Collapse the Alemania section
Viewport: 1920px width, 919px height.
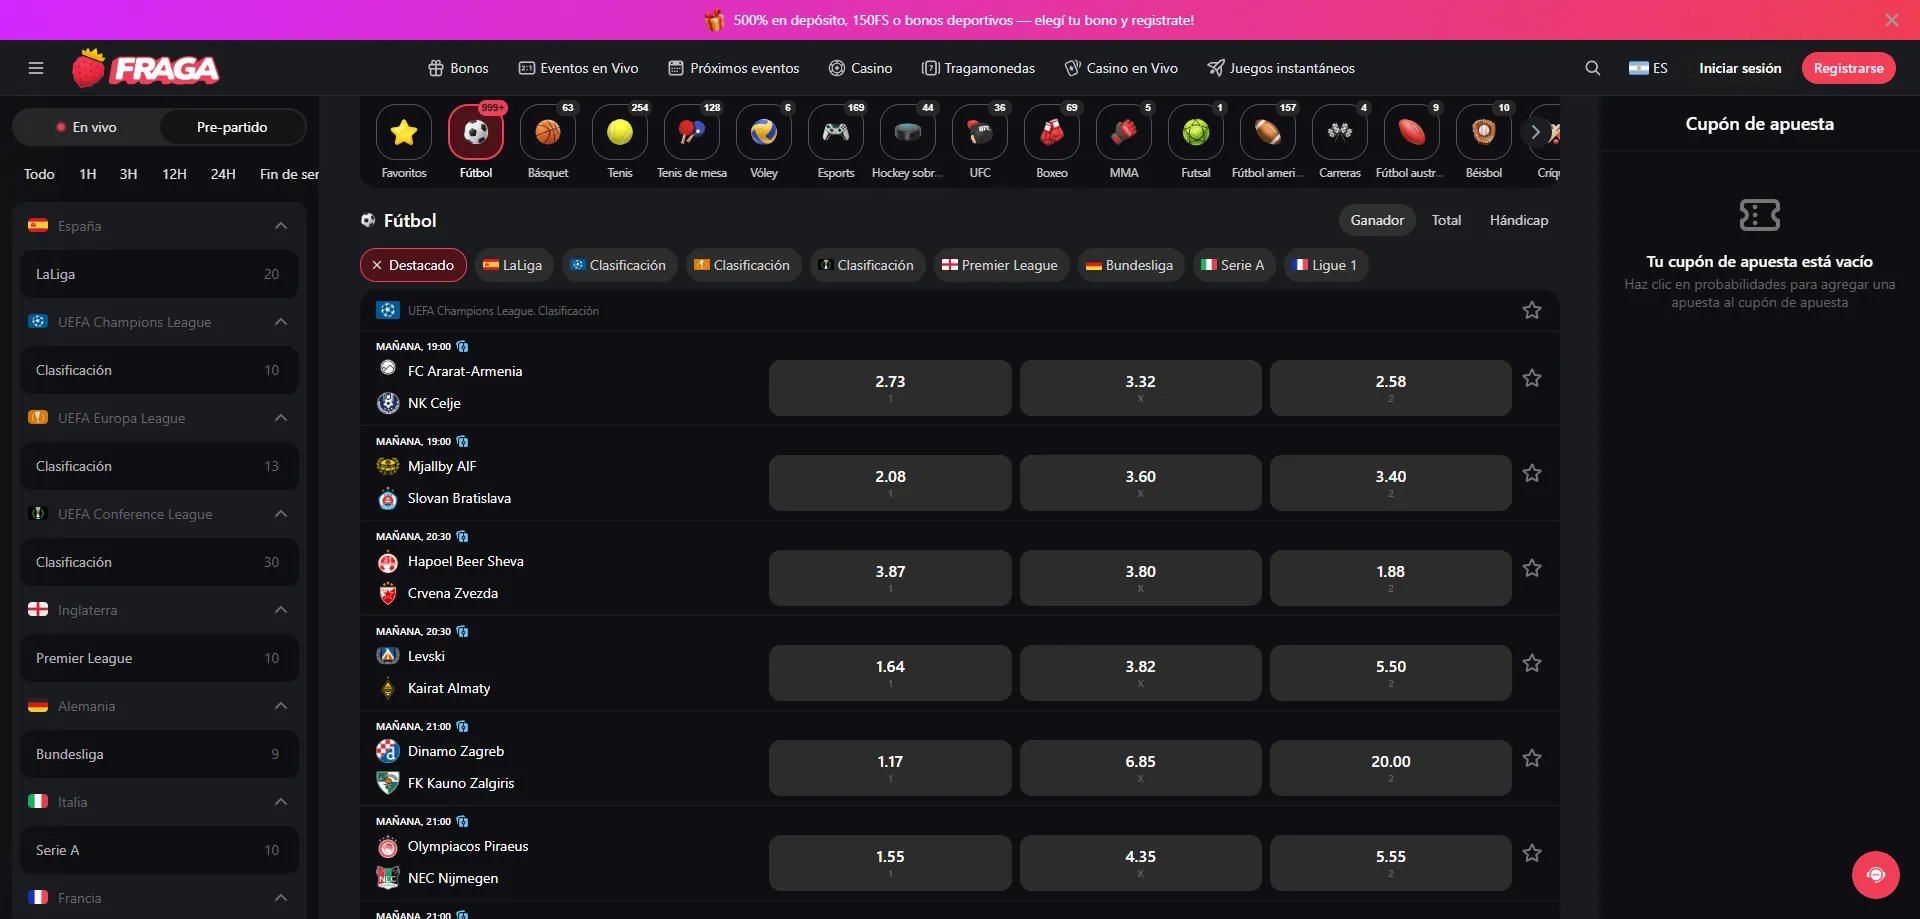pyautogui.click(x=281, y=706)
